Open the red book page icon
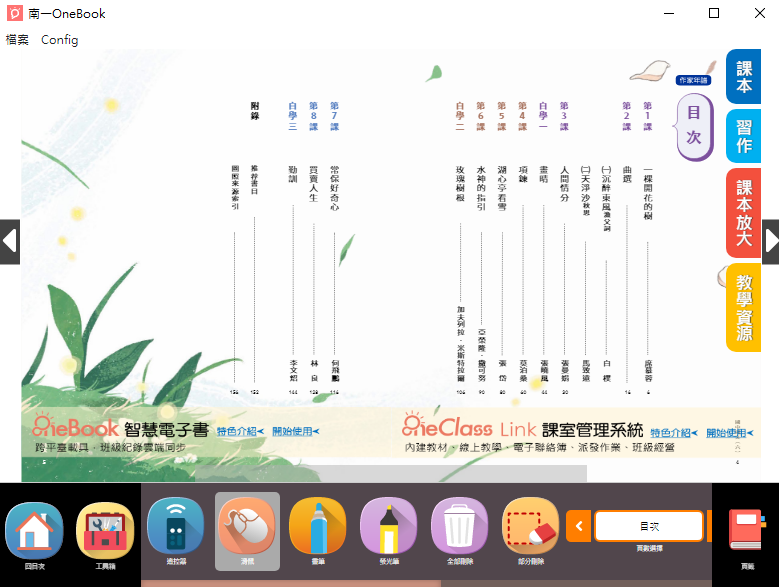This screenshot has height=587, width=779. [747, 530]
